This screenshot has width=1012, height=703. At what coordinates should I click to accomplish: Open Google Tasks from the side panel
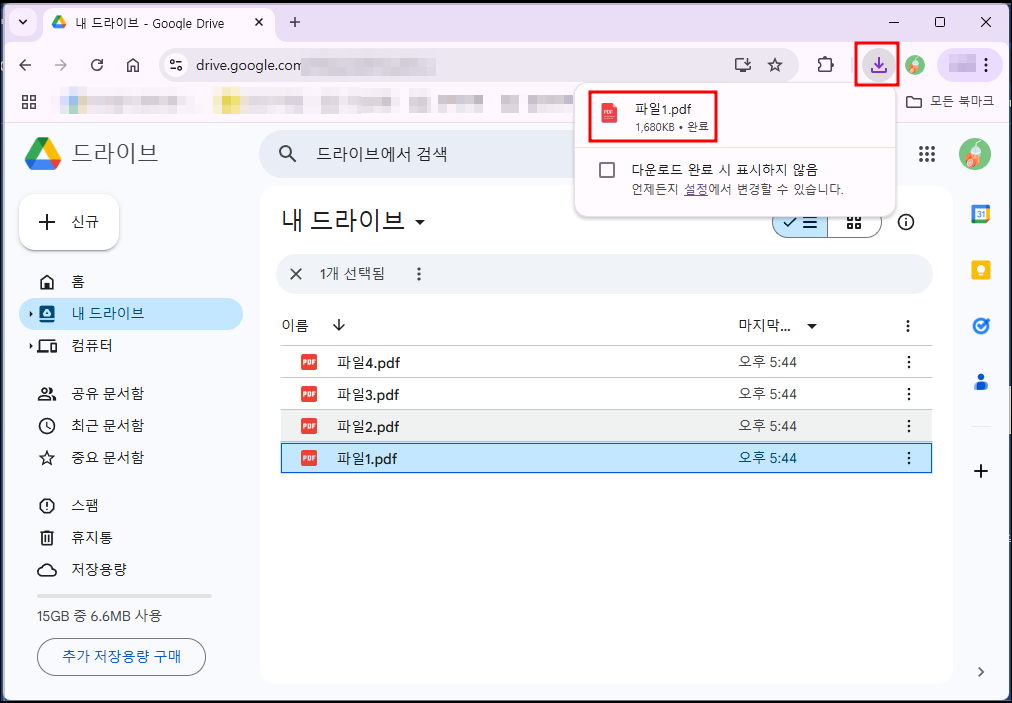click(x=981, y=325)
